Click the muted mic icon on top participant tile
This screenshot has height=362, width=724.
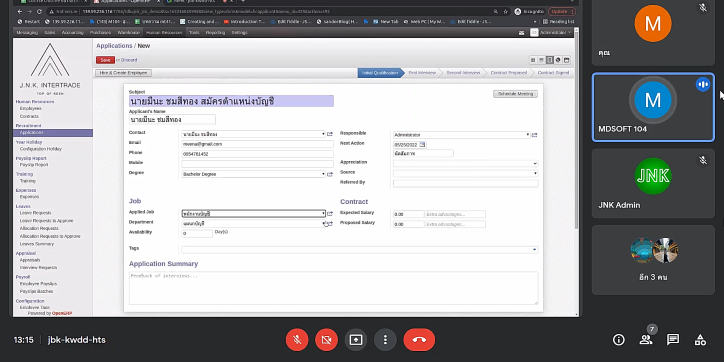703,8
